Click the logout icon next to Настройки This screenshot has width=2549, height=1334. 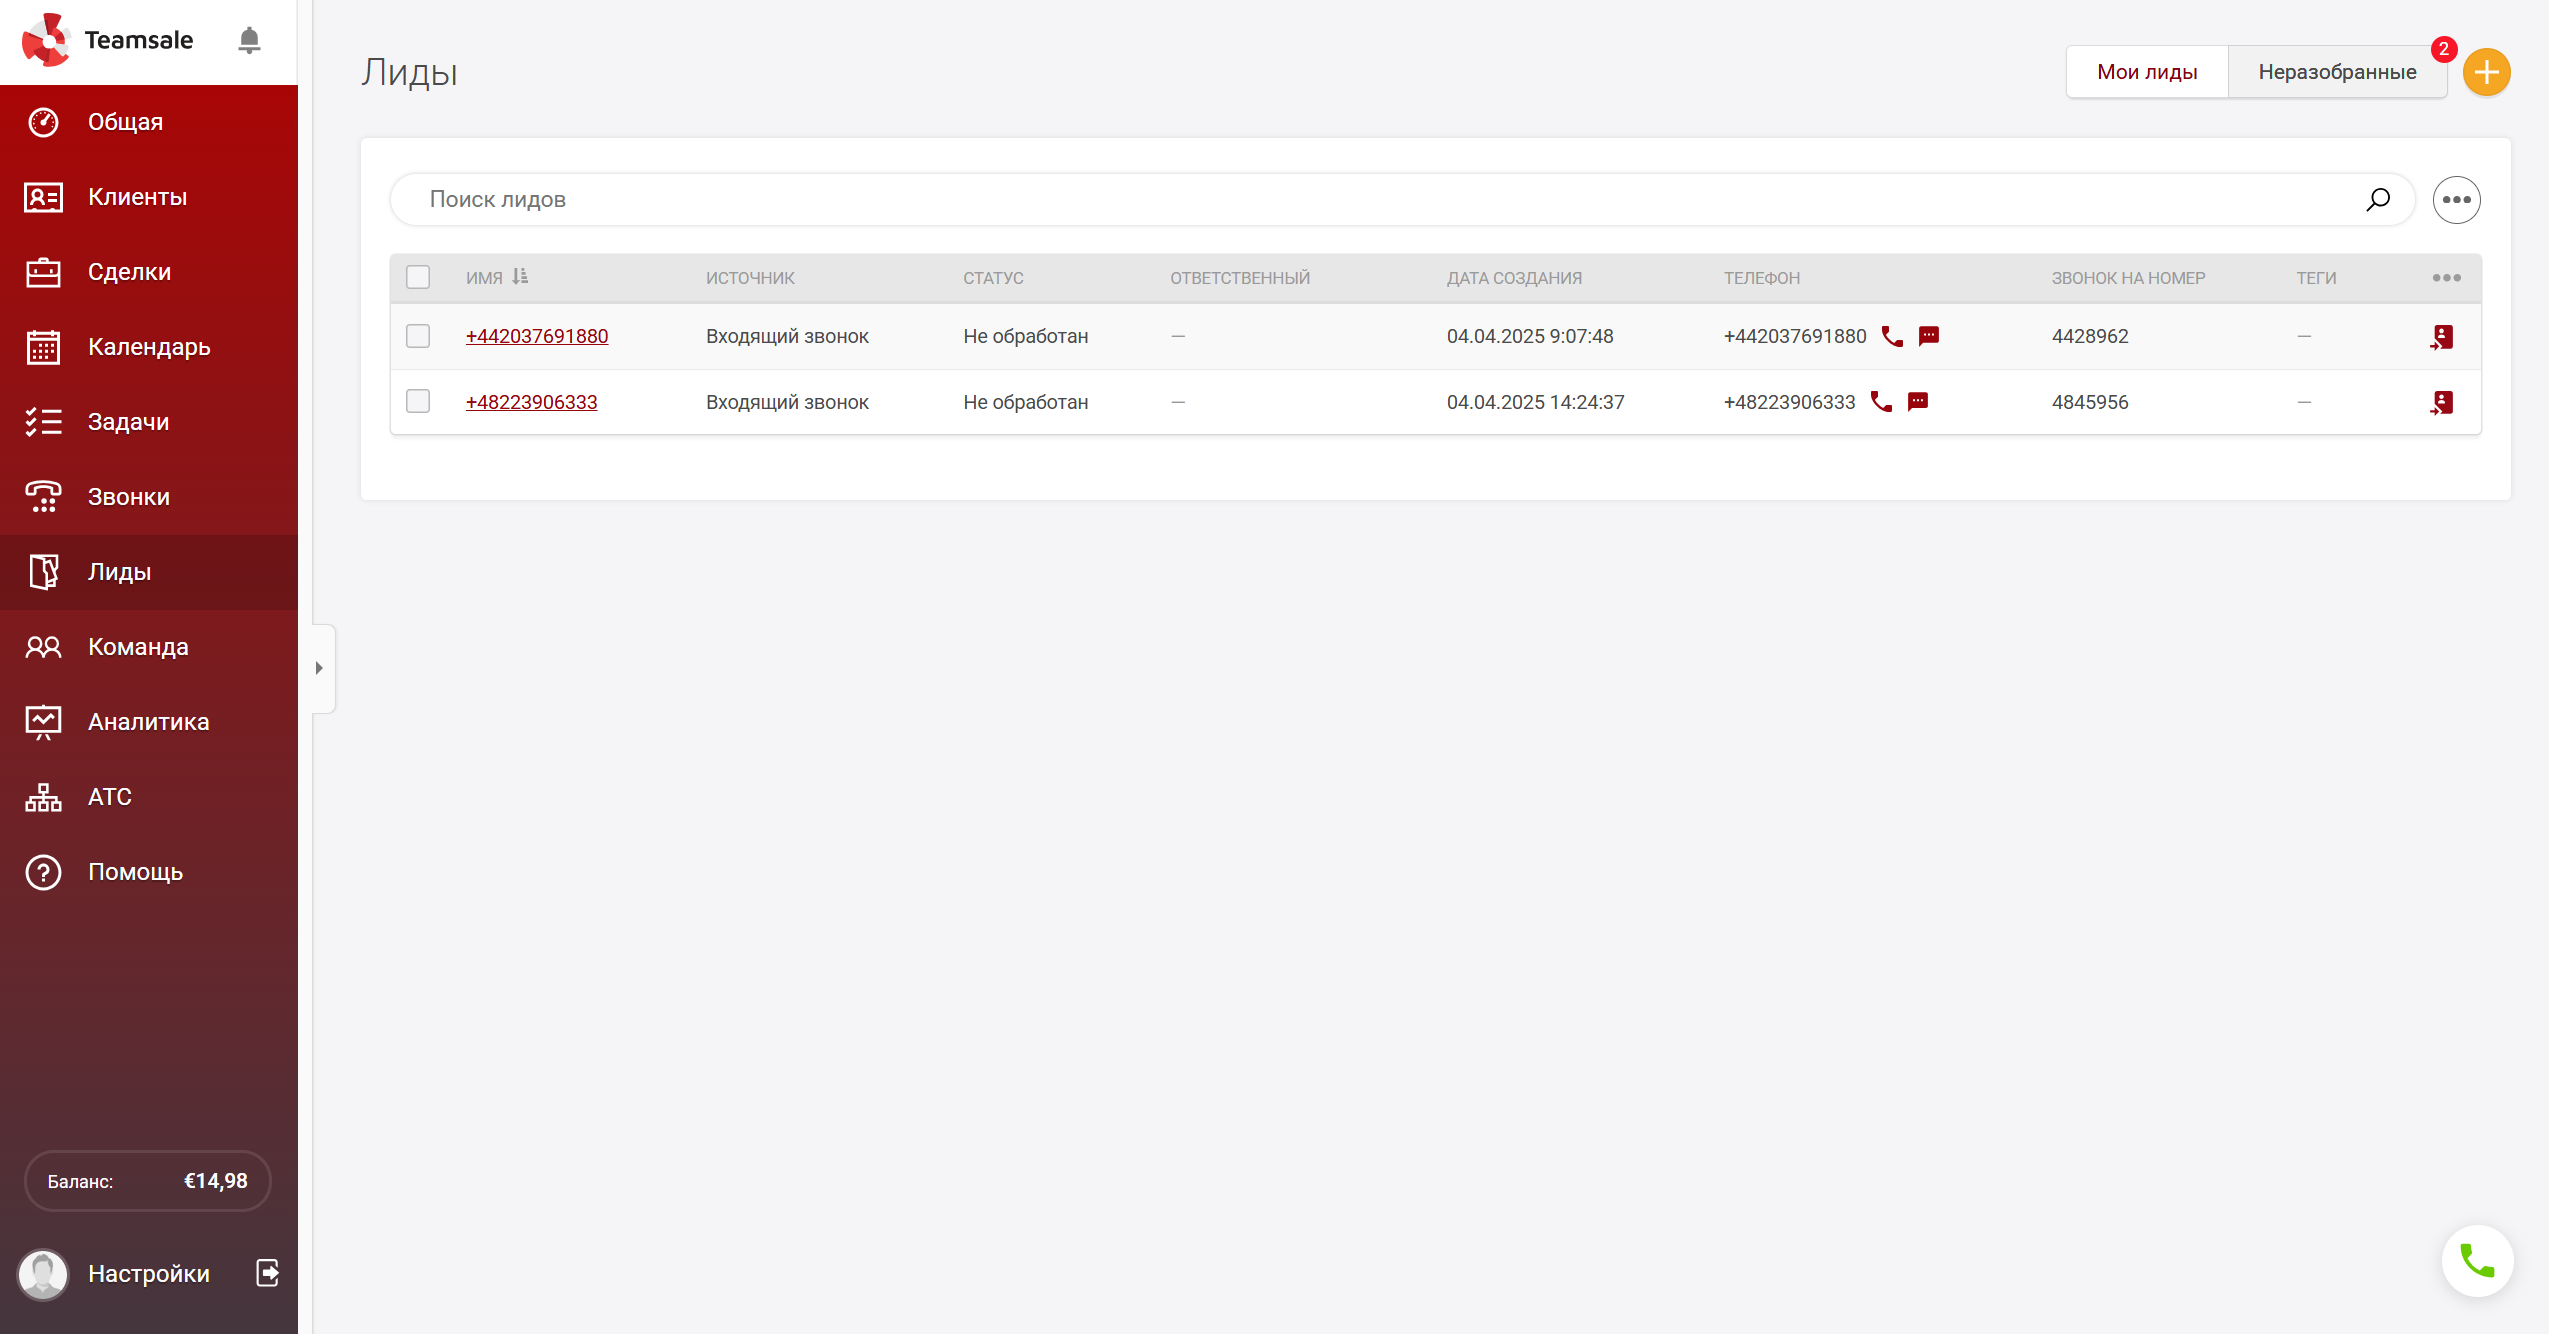pyautogui.click(x=267, y=1273)
